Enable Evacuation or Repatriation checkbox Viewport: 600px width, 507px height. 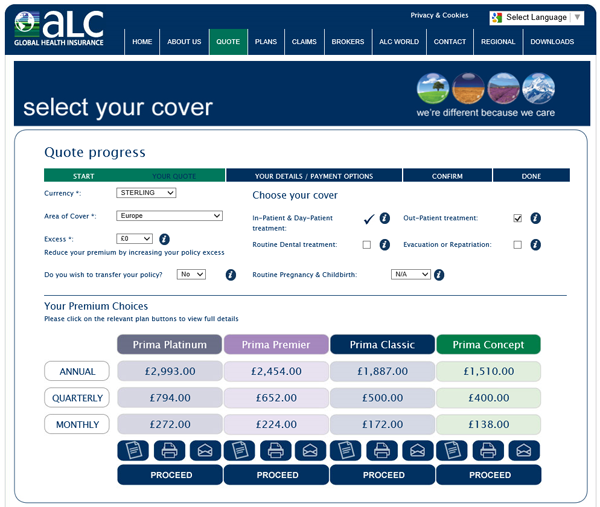517,245
